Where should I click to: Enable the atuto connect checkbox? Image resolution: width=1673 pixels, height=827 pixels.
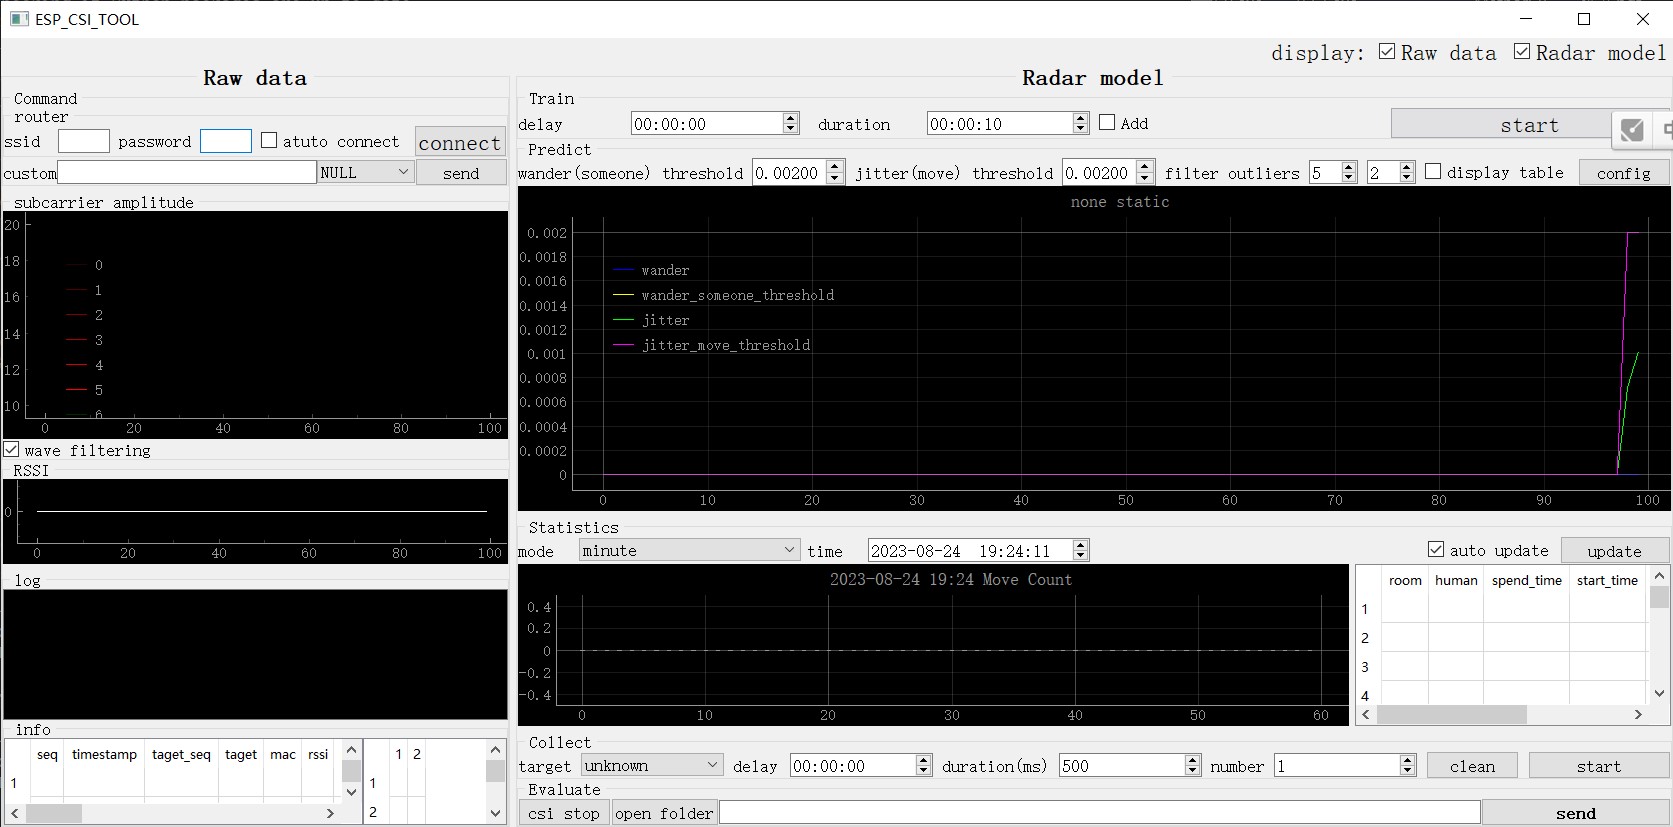269,141
